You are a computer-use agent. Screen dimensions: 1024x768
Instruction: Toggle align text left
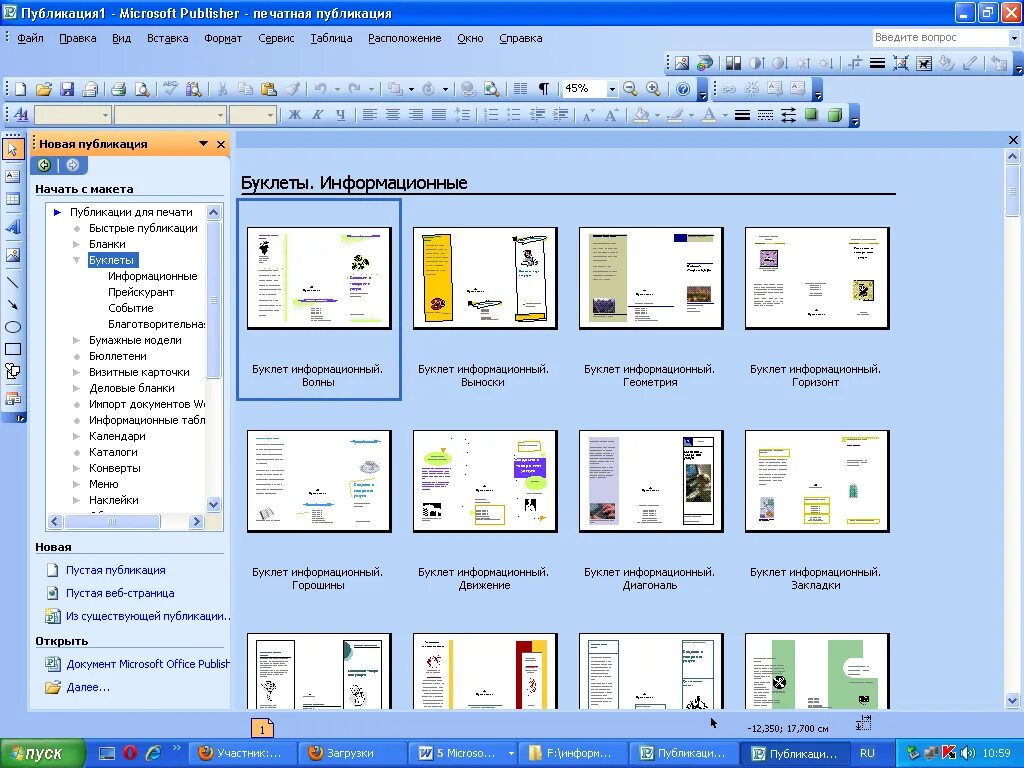pos(370,115)
